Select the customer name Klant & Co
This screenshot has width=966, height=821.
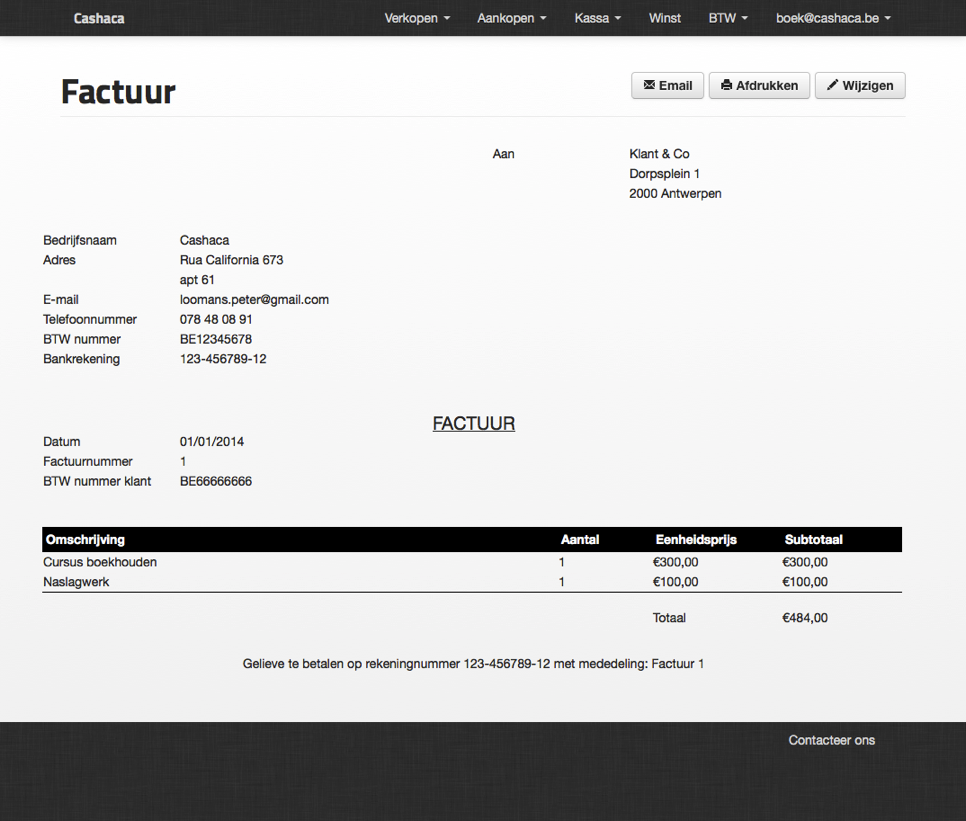point(659,154)
